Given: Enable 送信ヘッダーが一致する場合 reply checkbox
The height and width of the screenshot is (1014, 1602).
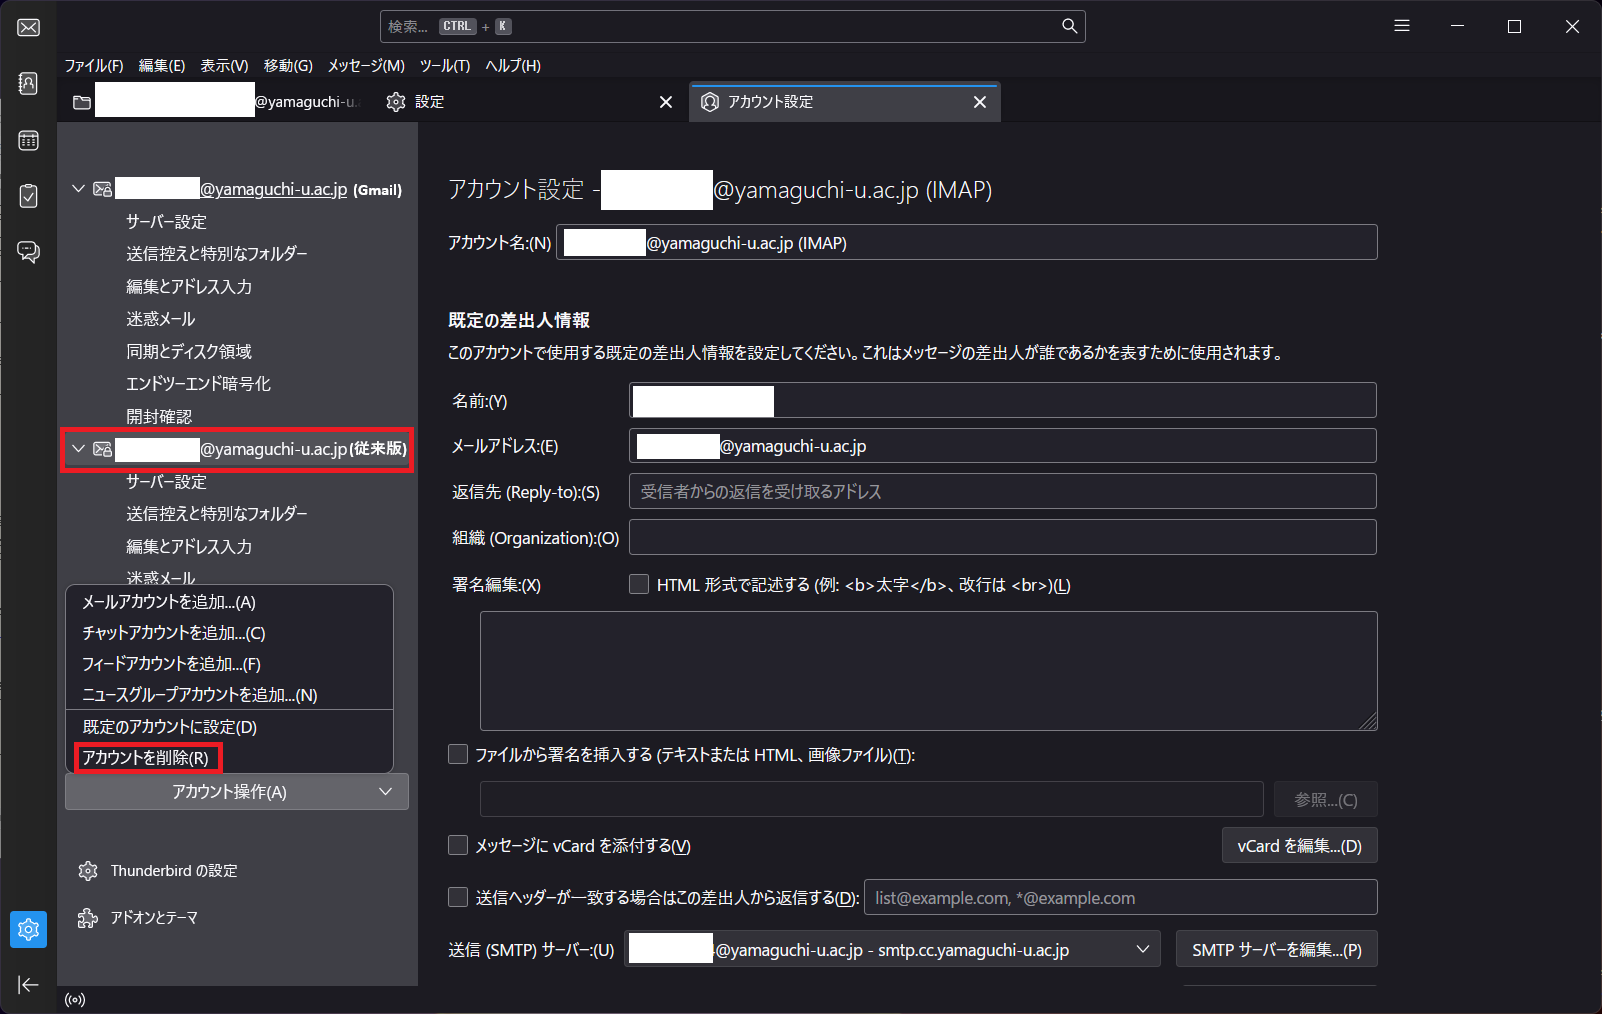Looking at the screenshot, I should pos(458,897).
